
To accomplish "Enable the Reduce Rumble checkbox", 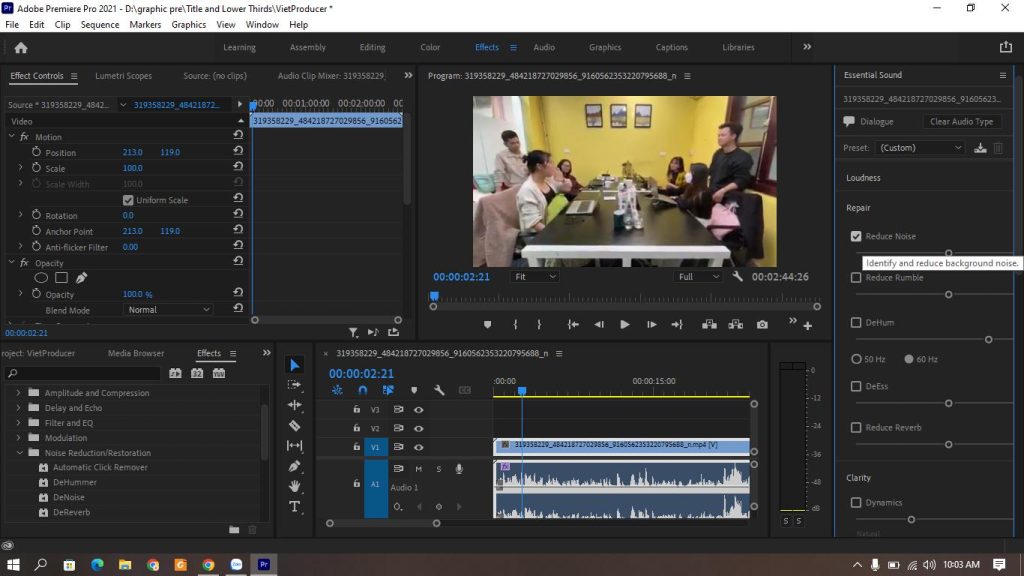I will coord(856,277).
